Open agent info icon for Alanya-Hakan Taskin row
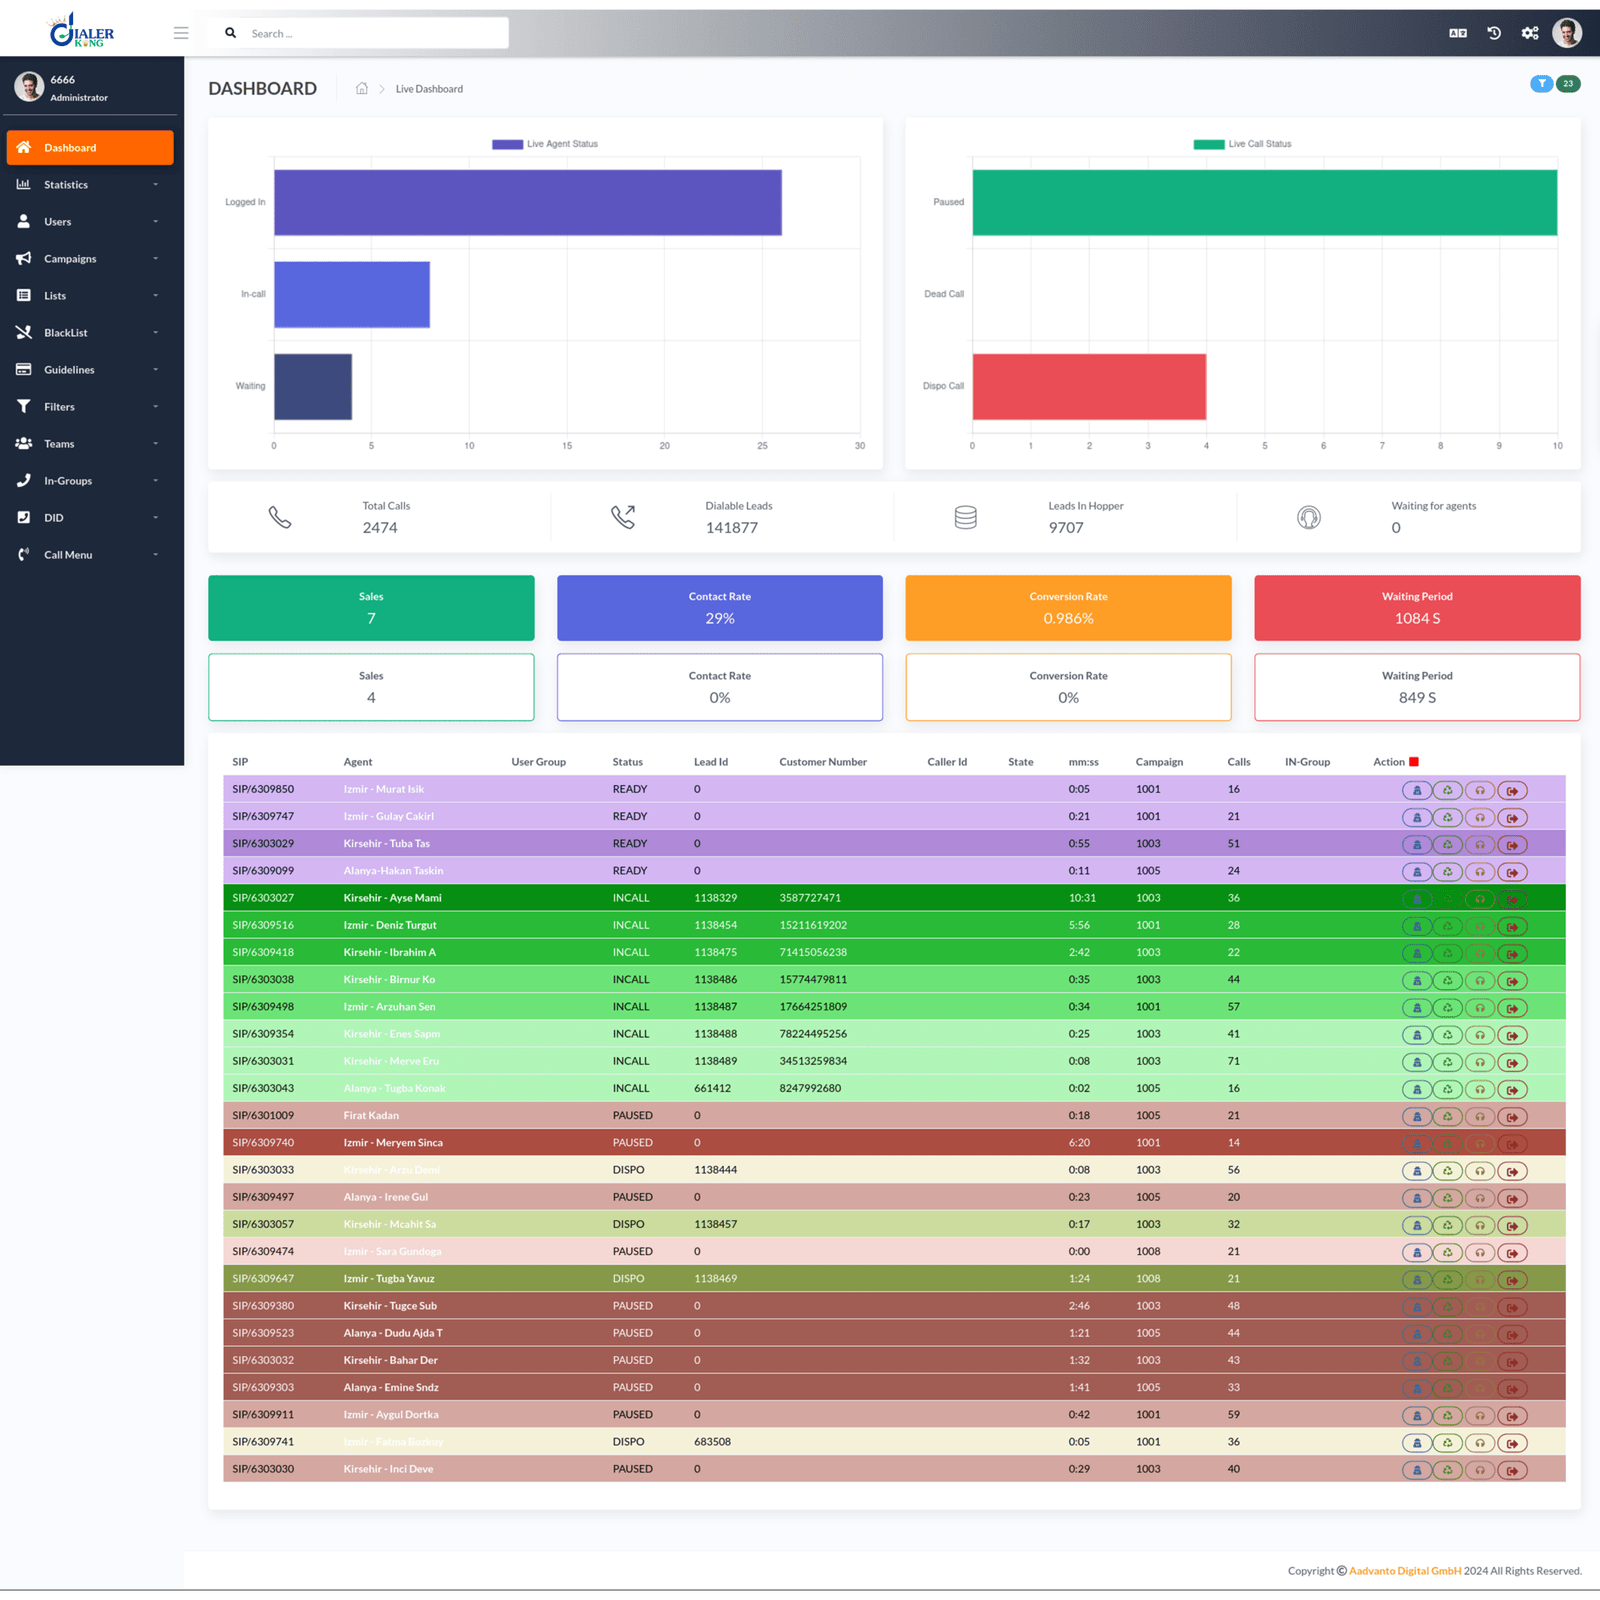The image size is (1600, 1600). coord(1417,871)
